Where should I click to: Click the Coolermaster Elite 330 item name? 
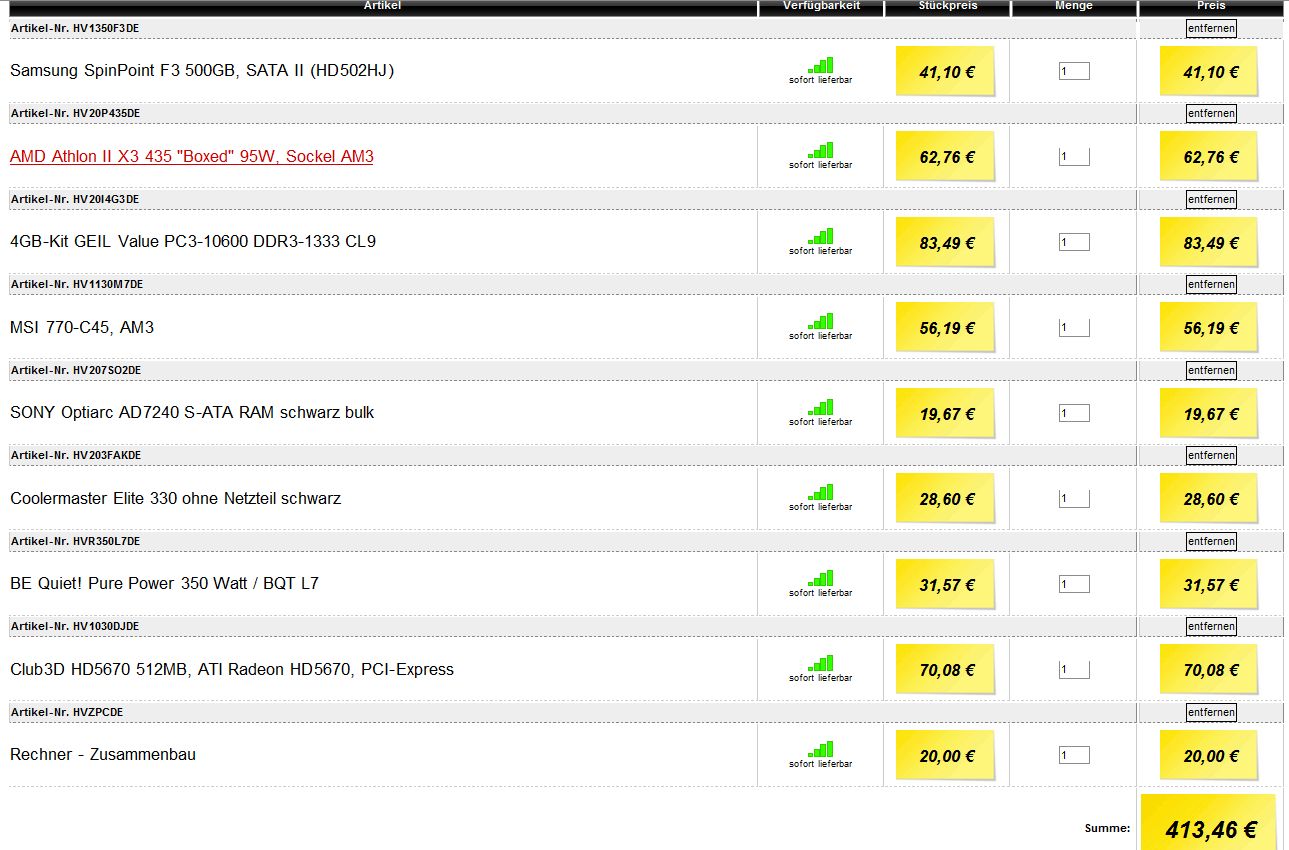tap(175, 499)
